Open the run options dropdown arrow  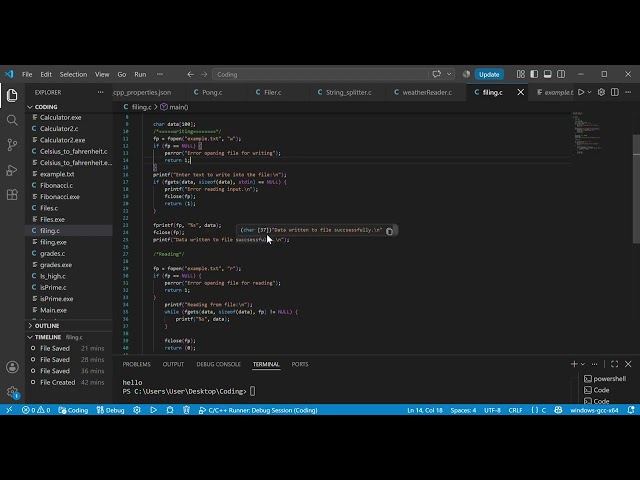point(589,92)
